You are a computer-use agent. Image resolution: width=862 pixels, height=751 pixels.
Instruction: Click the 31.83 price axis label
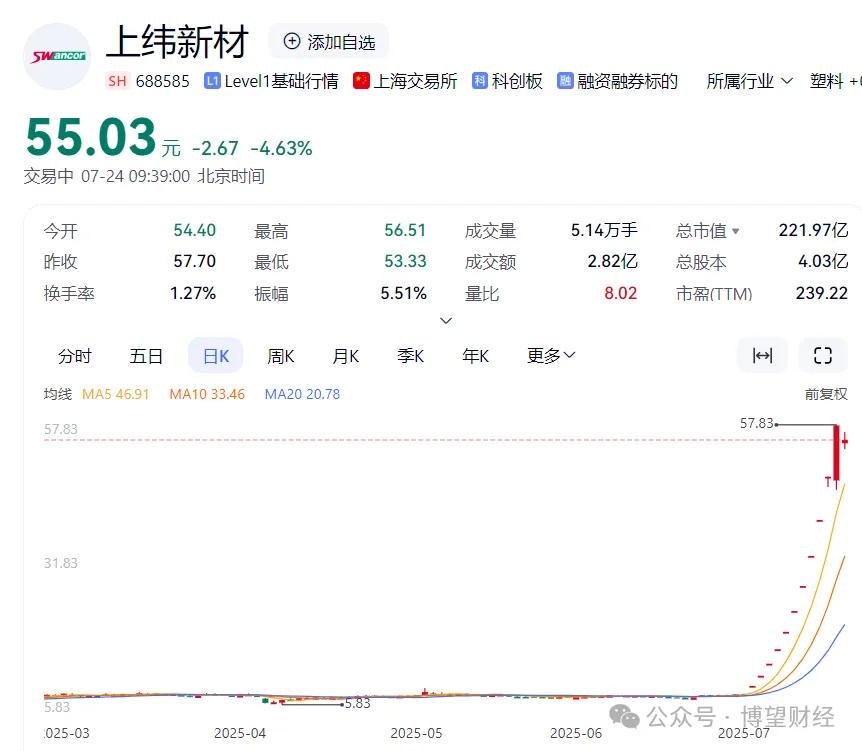tap(61, 563)
